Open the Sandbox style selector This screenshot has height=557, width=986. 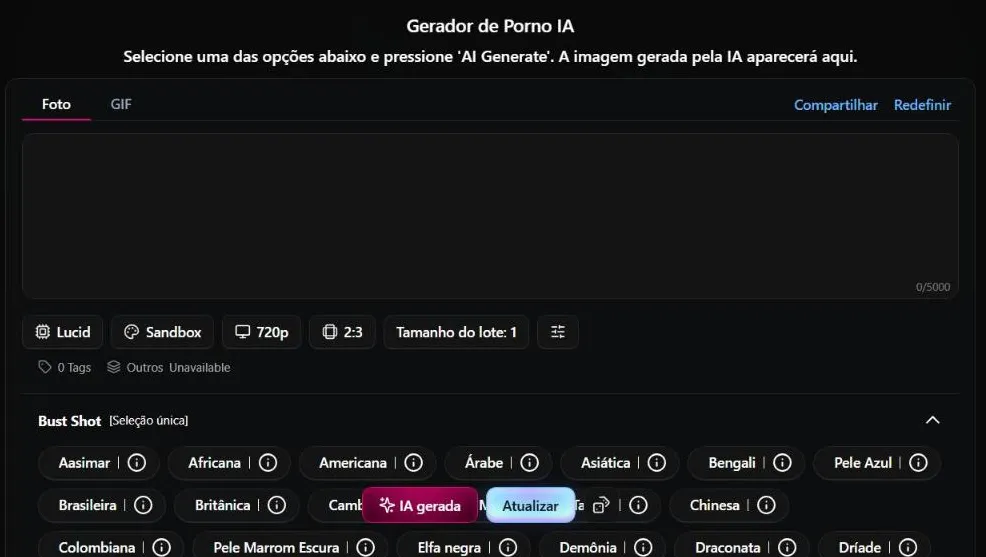162,332
